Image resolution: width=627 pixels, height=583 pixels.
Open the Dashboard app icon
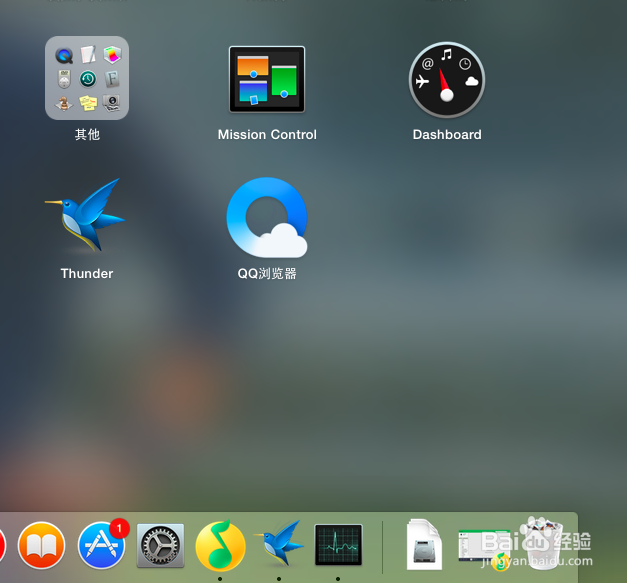click(x=447, y=80)
